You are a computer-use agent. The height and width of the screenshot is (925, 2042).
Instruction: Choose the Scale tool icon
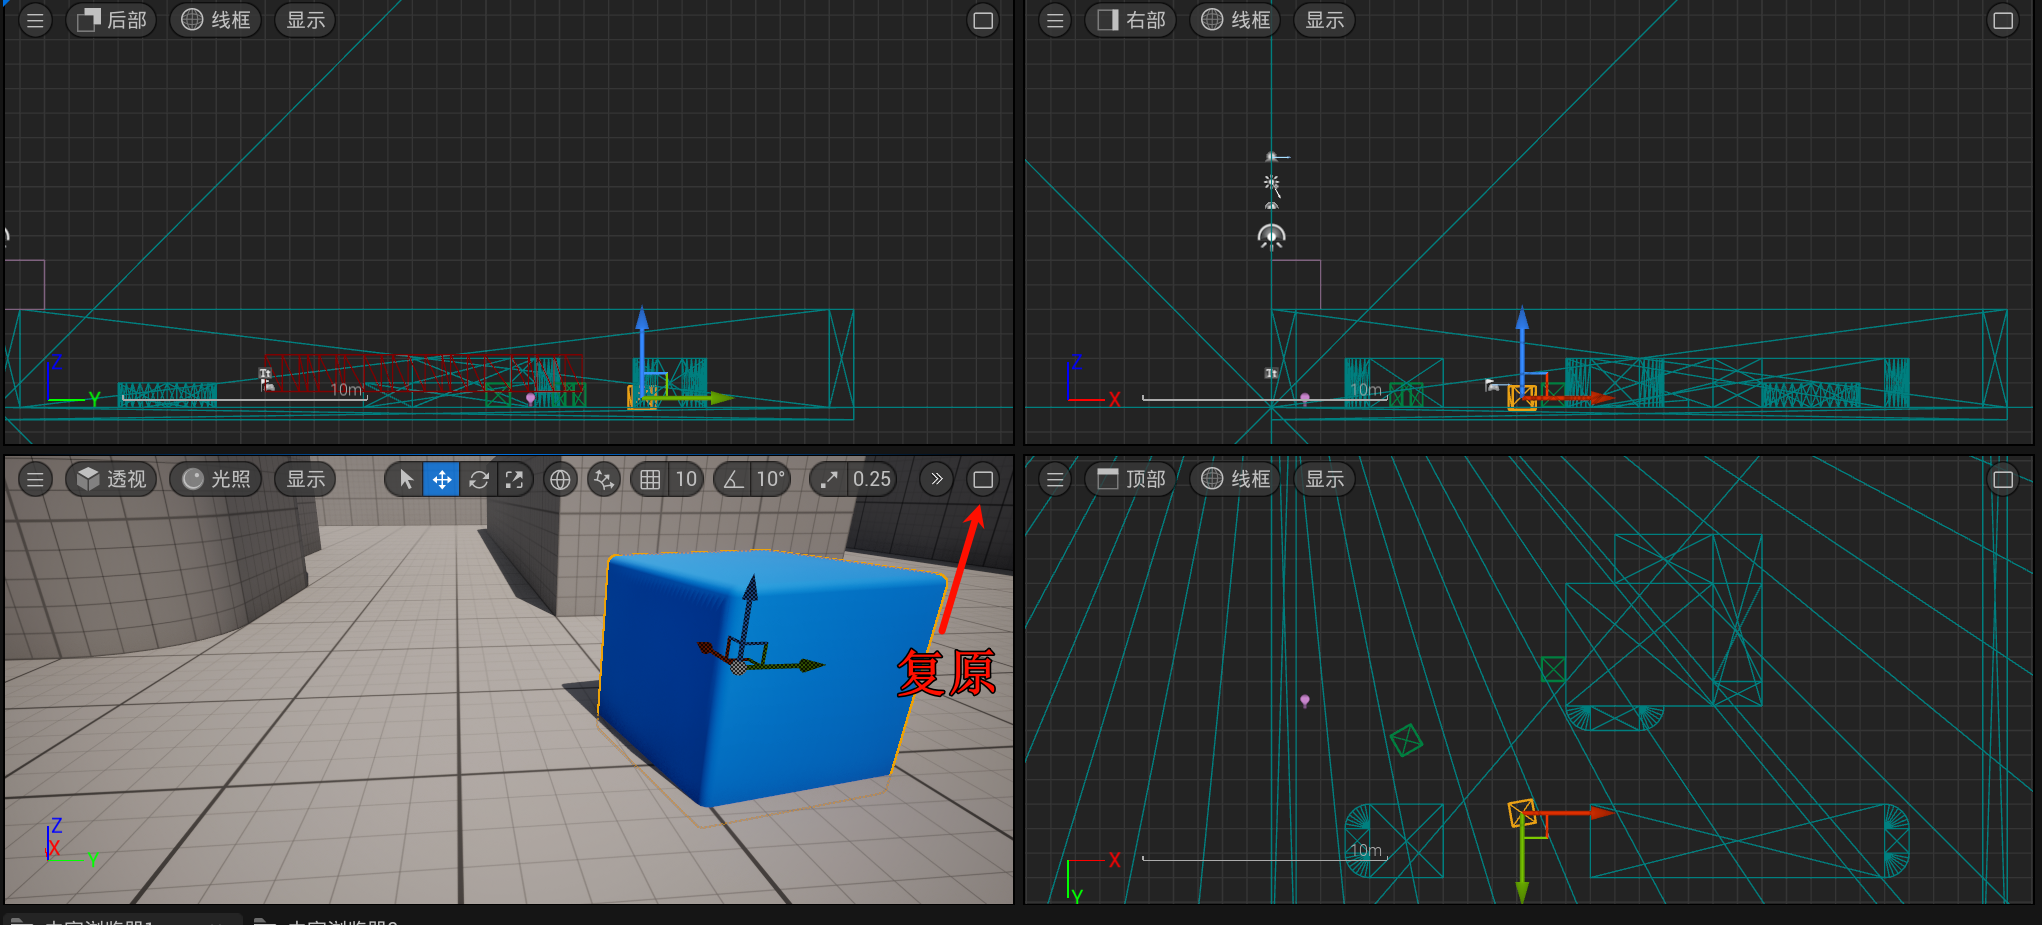pos(514,480)
